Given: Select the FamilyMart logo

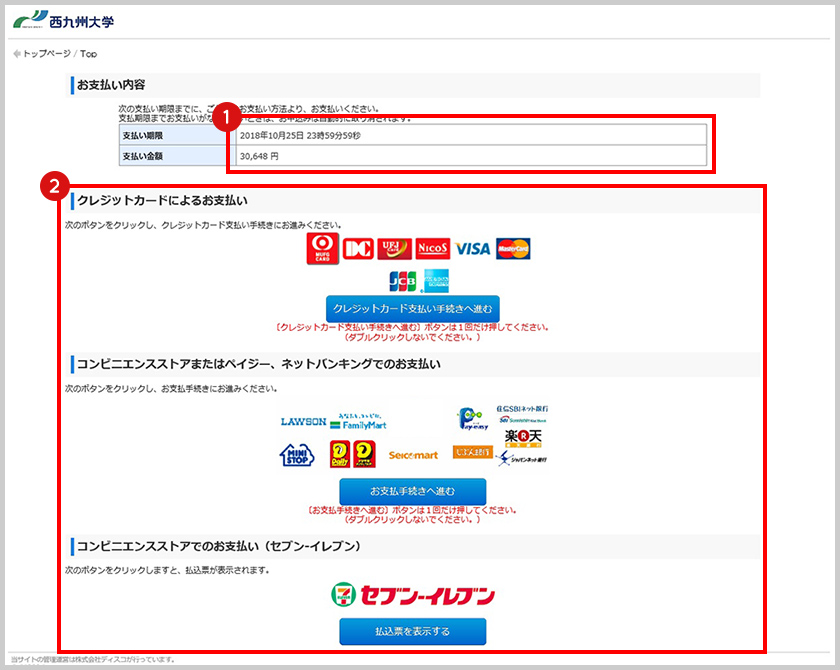Looking at the screenshot, I should (358, 422).
